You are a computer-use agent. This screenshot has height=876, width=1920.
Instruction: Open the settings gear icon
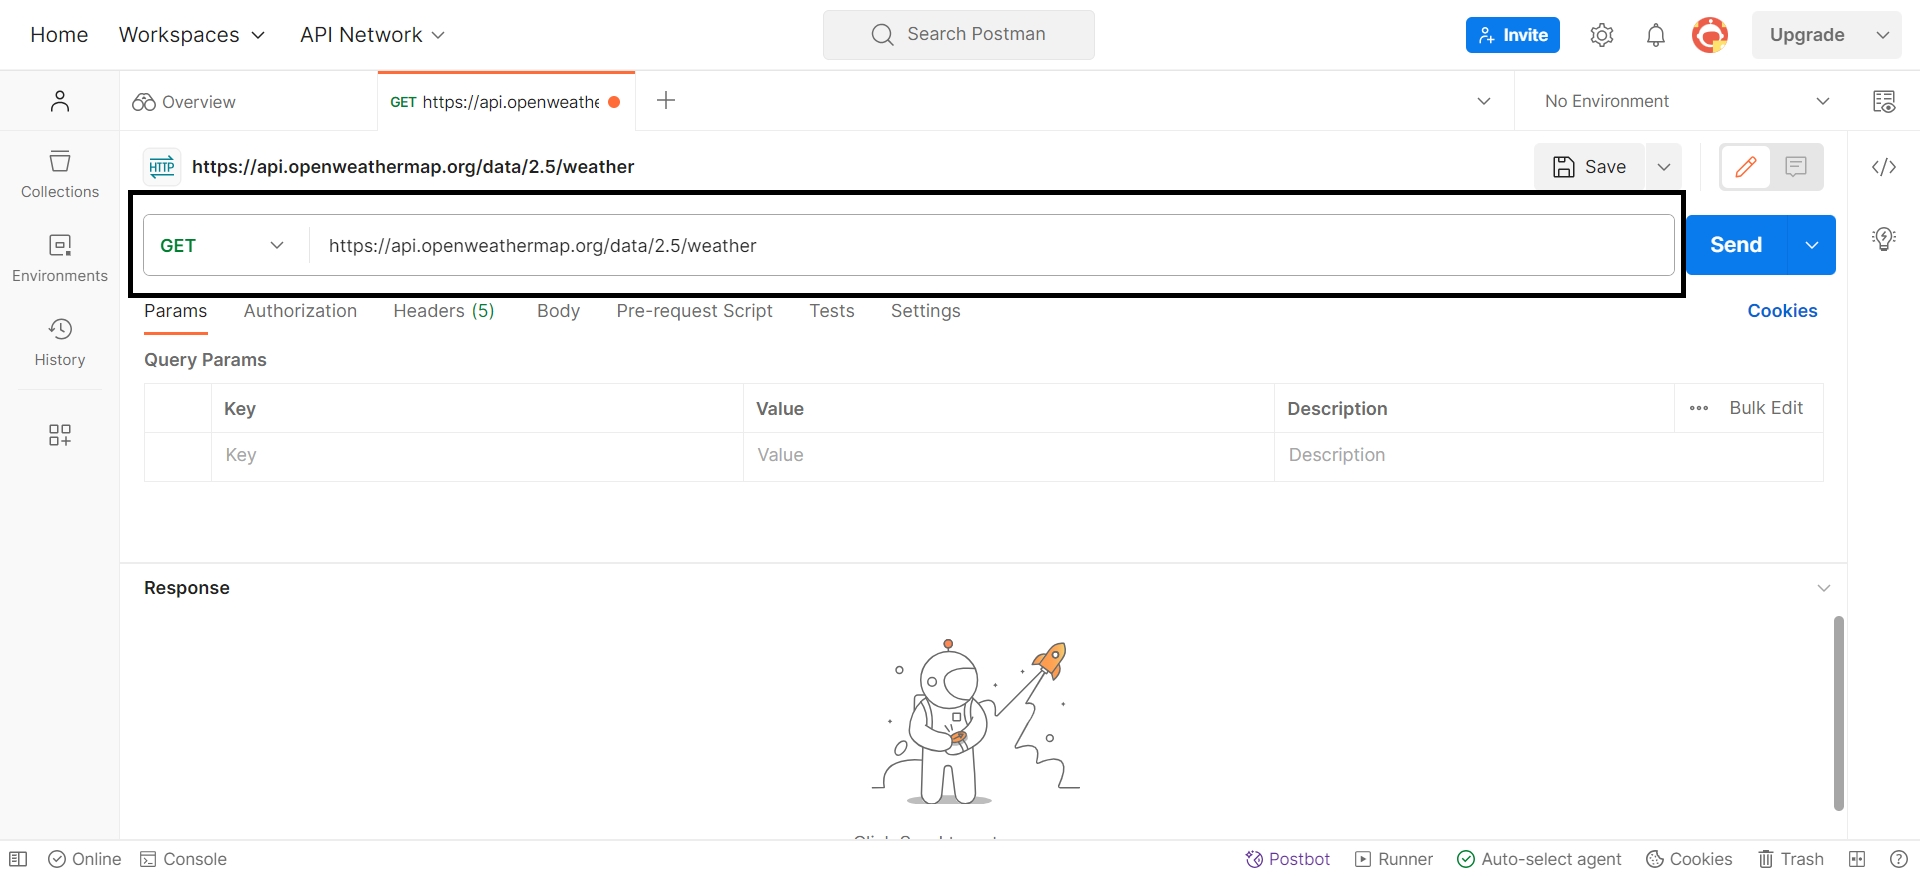pos(1602,35)
